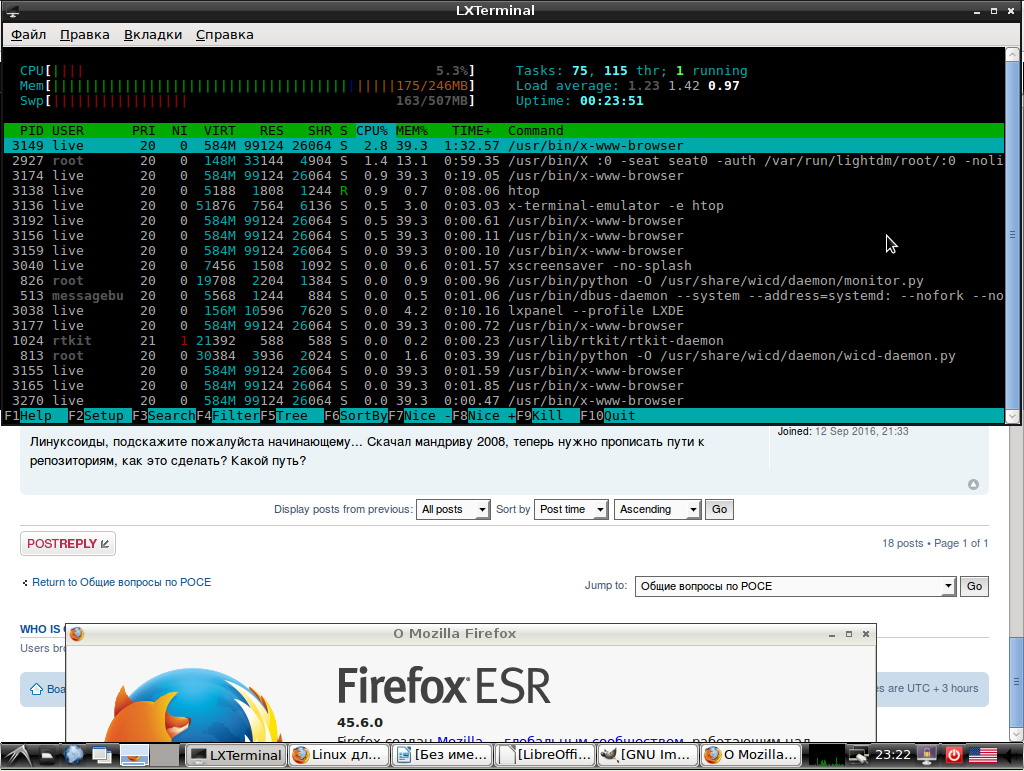Toggle htop F5 Tree view
Viewport: 1024px width, 771px height.
(x=292, y=416)
